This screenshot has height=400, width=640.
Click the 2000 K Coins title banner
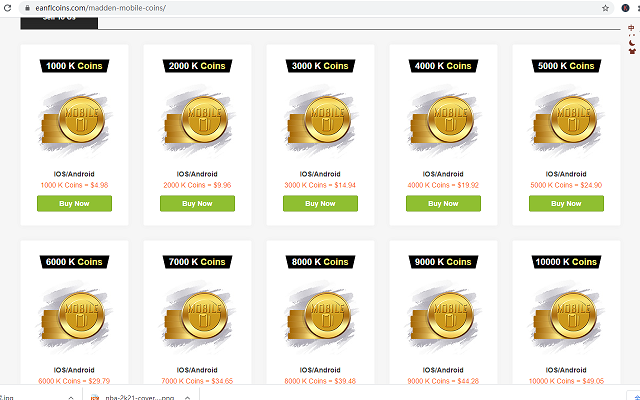coord(197,66)
